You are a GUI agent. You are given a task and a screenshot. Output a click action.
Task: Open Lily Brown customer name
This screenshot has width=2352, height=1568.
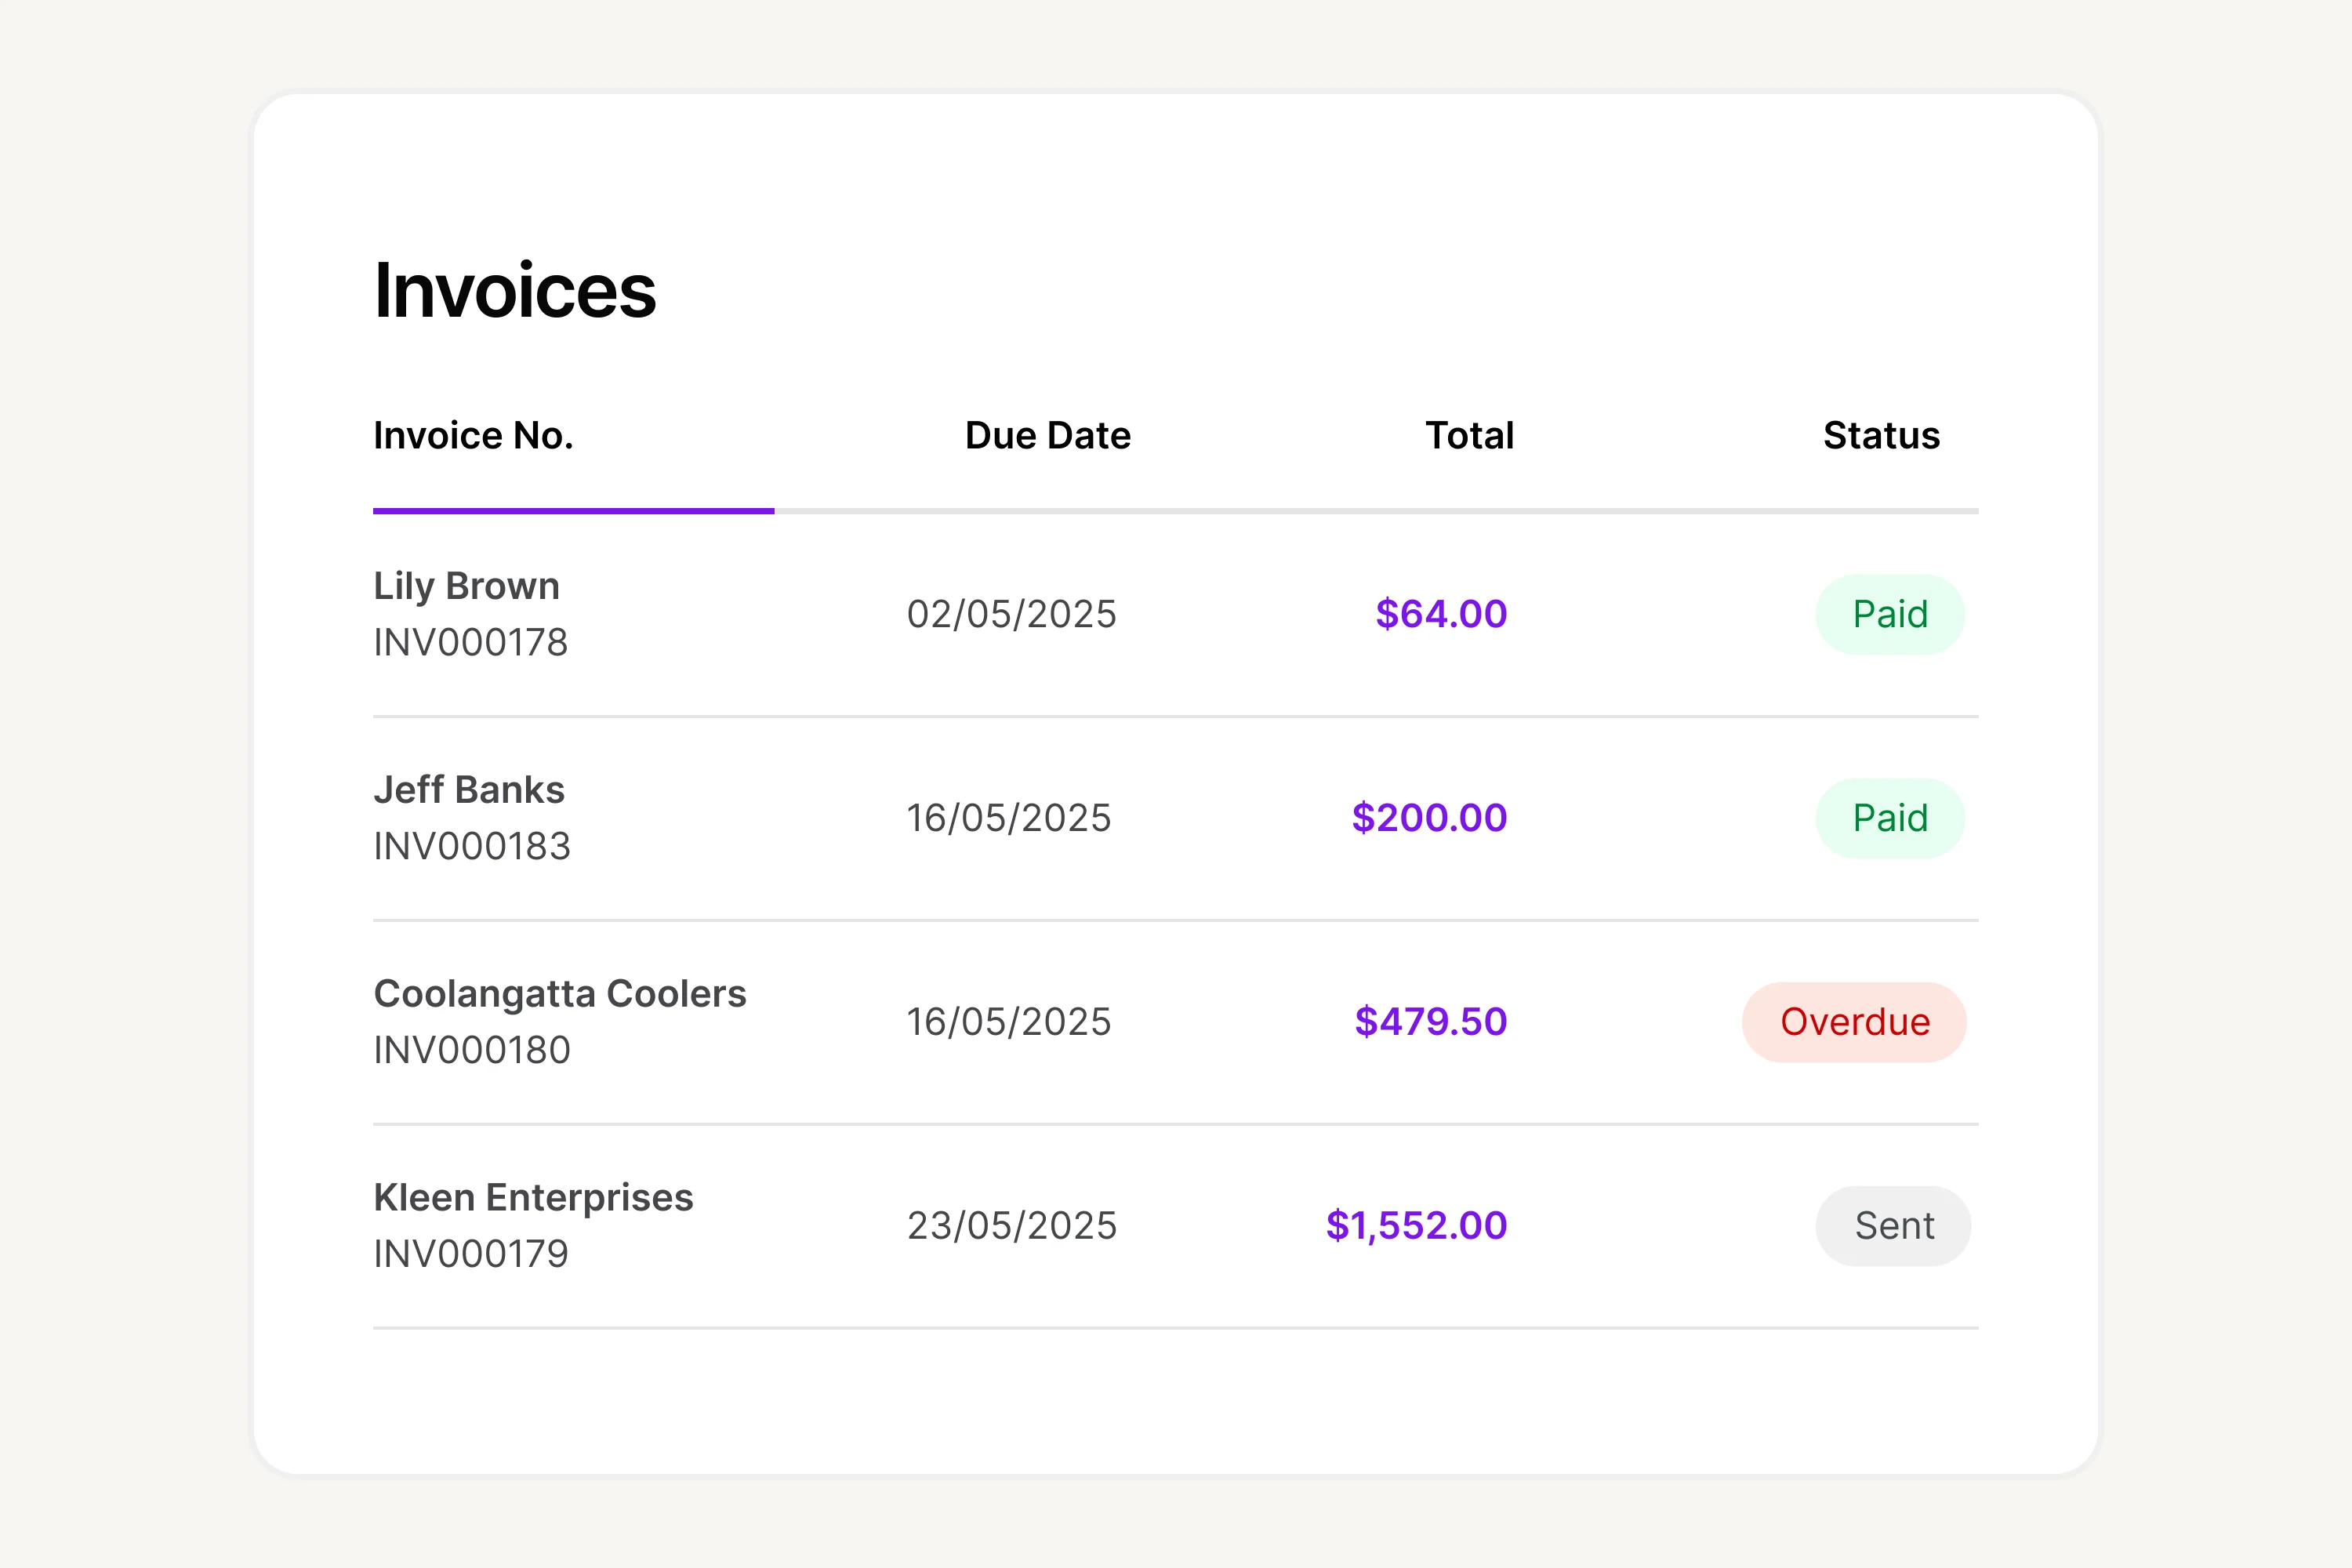tap(466, 586)
